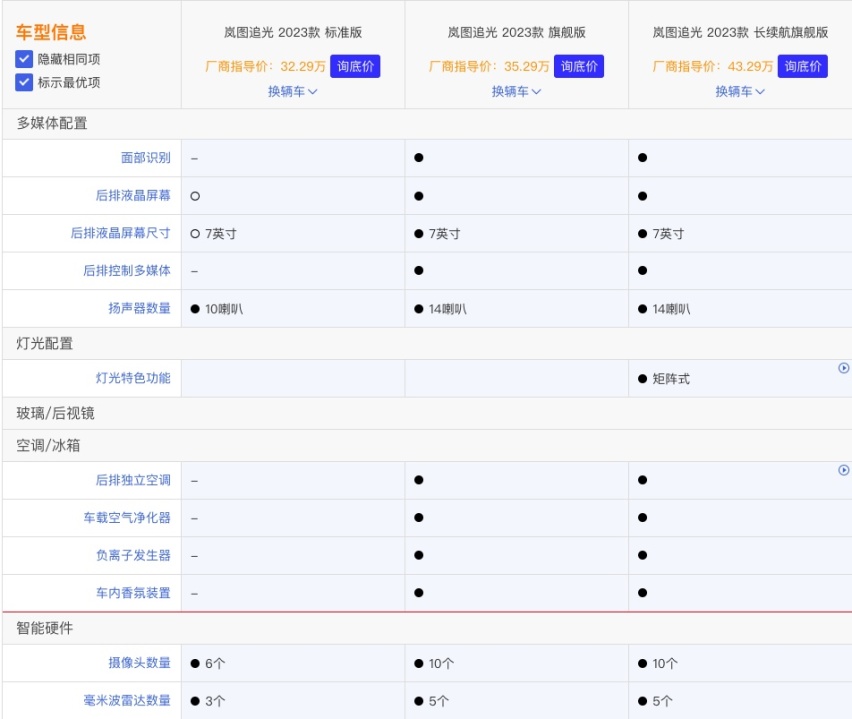Click 7英寸 screen size in 35.29万 旗舰版 column

[x=444, y=234]
